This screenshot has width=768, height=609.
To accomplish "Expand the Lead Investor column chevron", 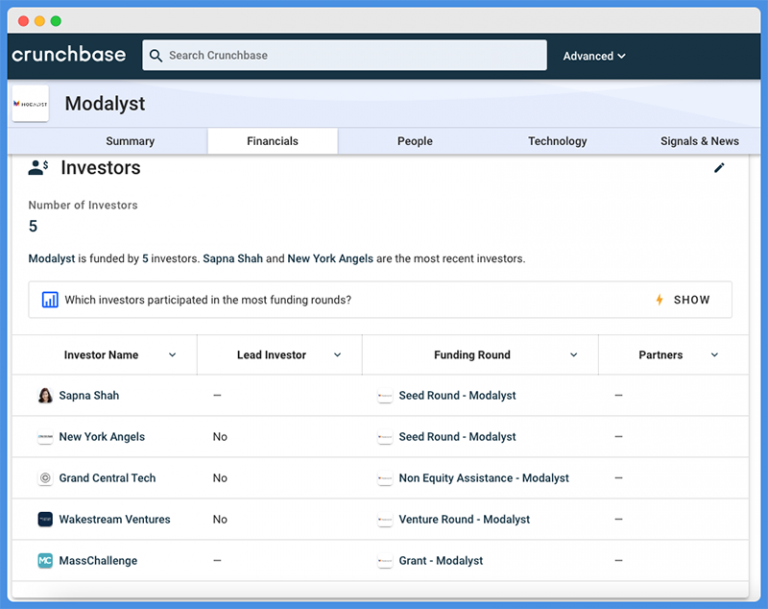I will [337, 355].
